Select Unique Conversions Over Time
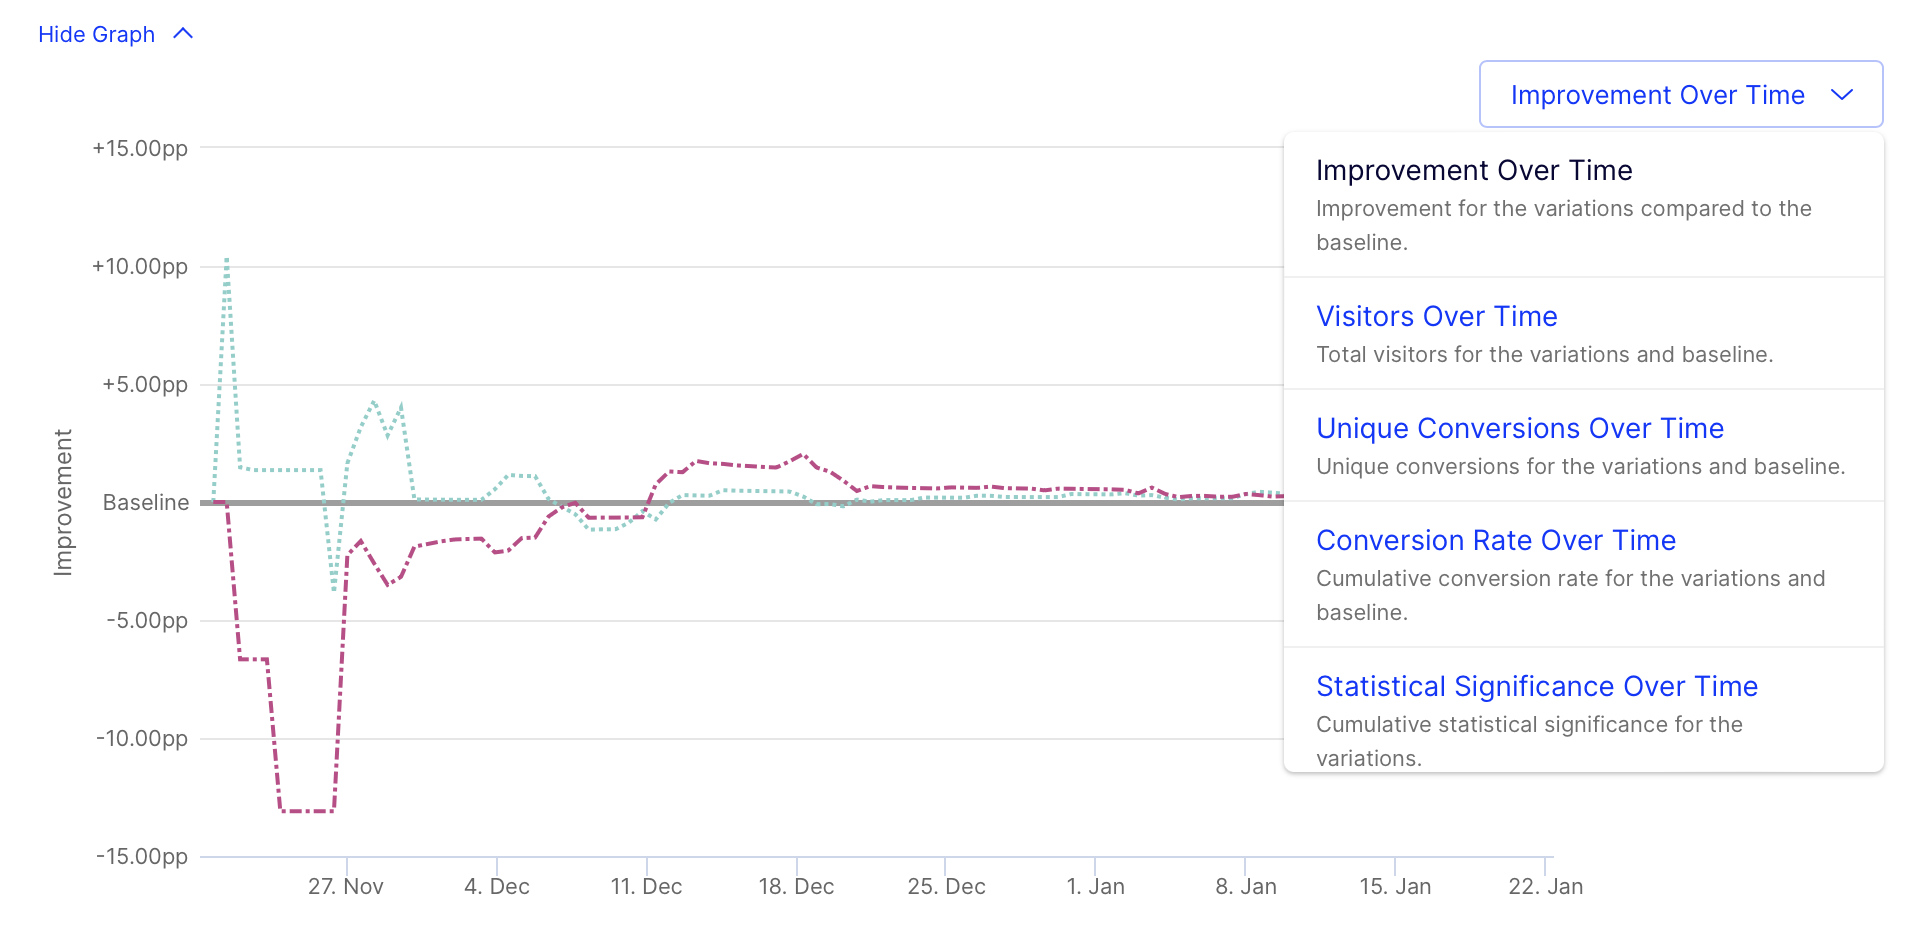 click(1519, 428)
